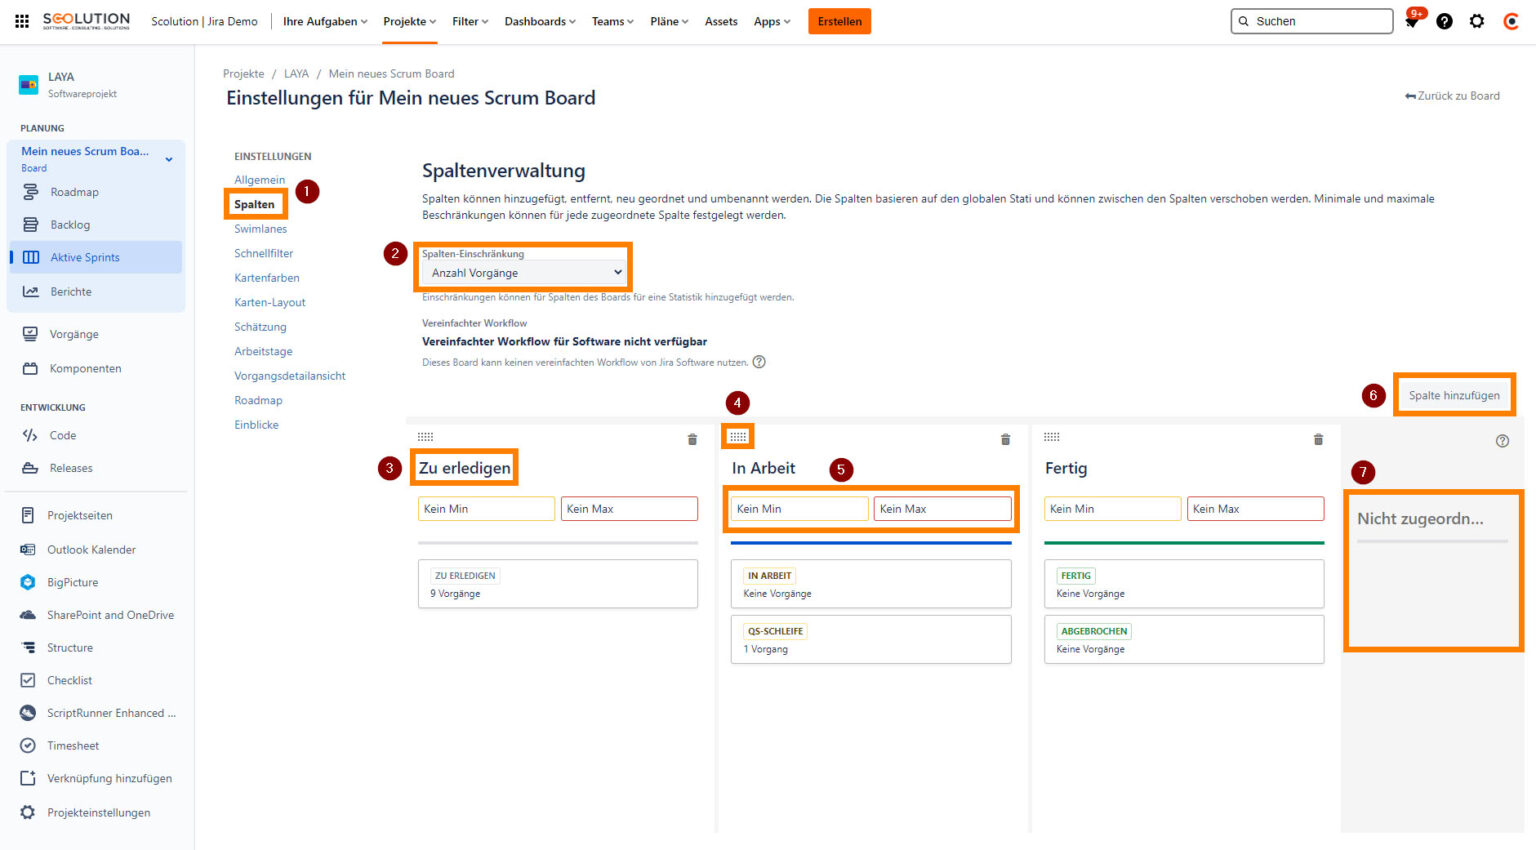Screen dimensions: 1536x850
Task: Open the help question mark icon
Action: pos(1444,20)
